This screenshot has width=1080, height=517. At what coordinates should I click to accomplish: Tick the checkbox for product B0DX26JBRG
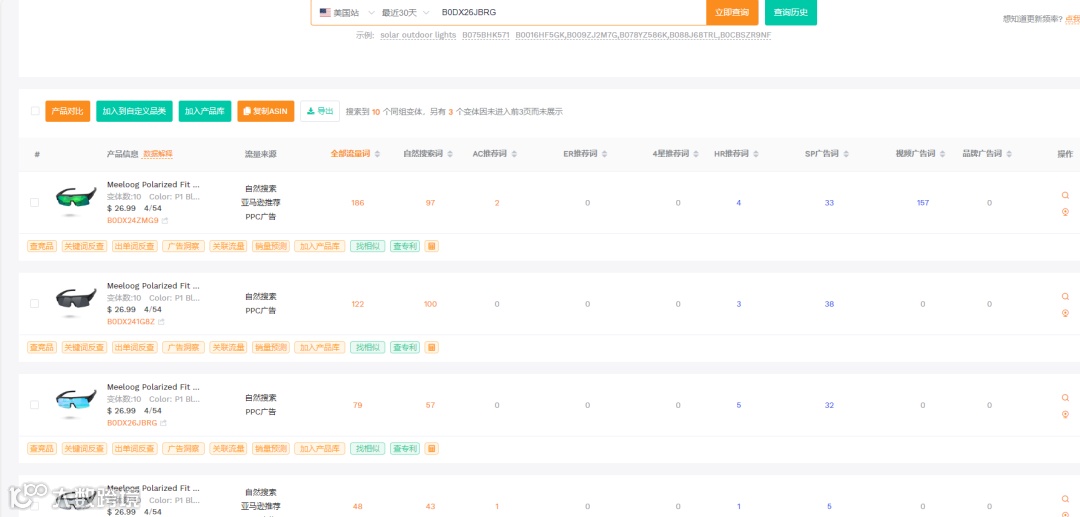coord(34,405)
